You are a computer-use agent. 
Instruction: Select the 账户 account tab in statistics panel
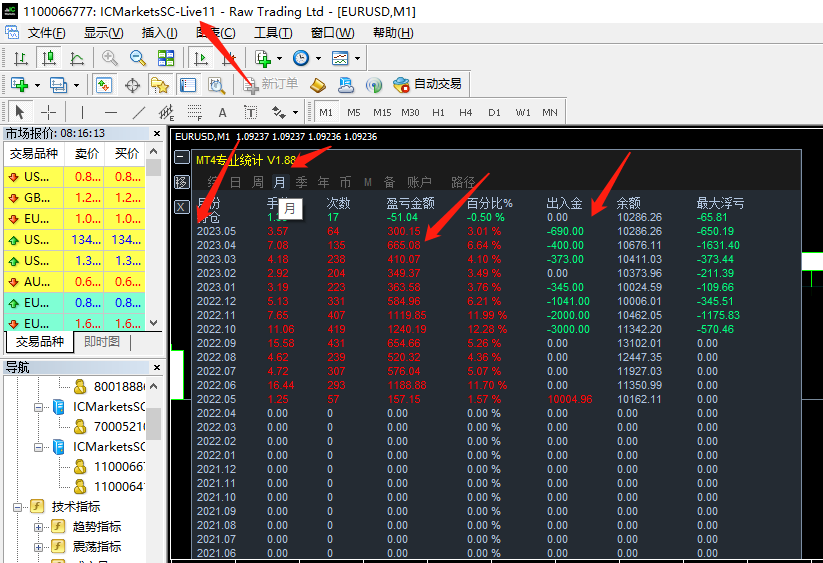point(419,182)
